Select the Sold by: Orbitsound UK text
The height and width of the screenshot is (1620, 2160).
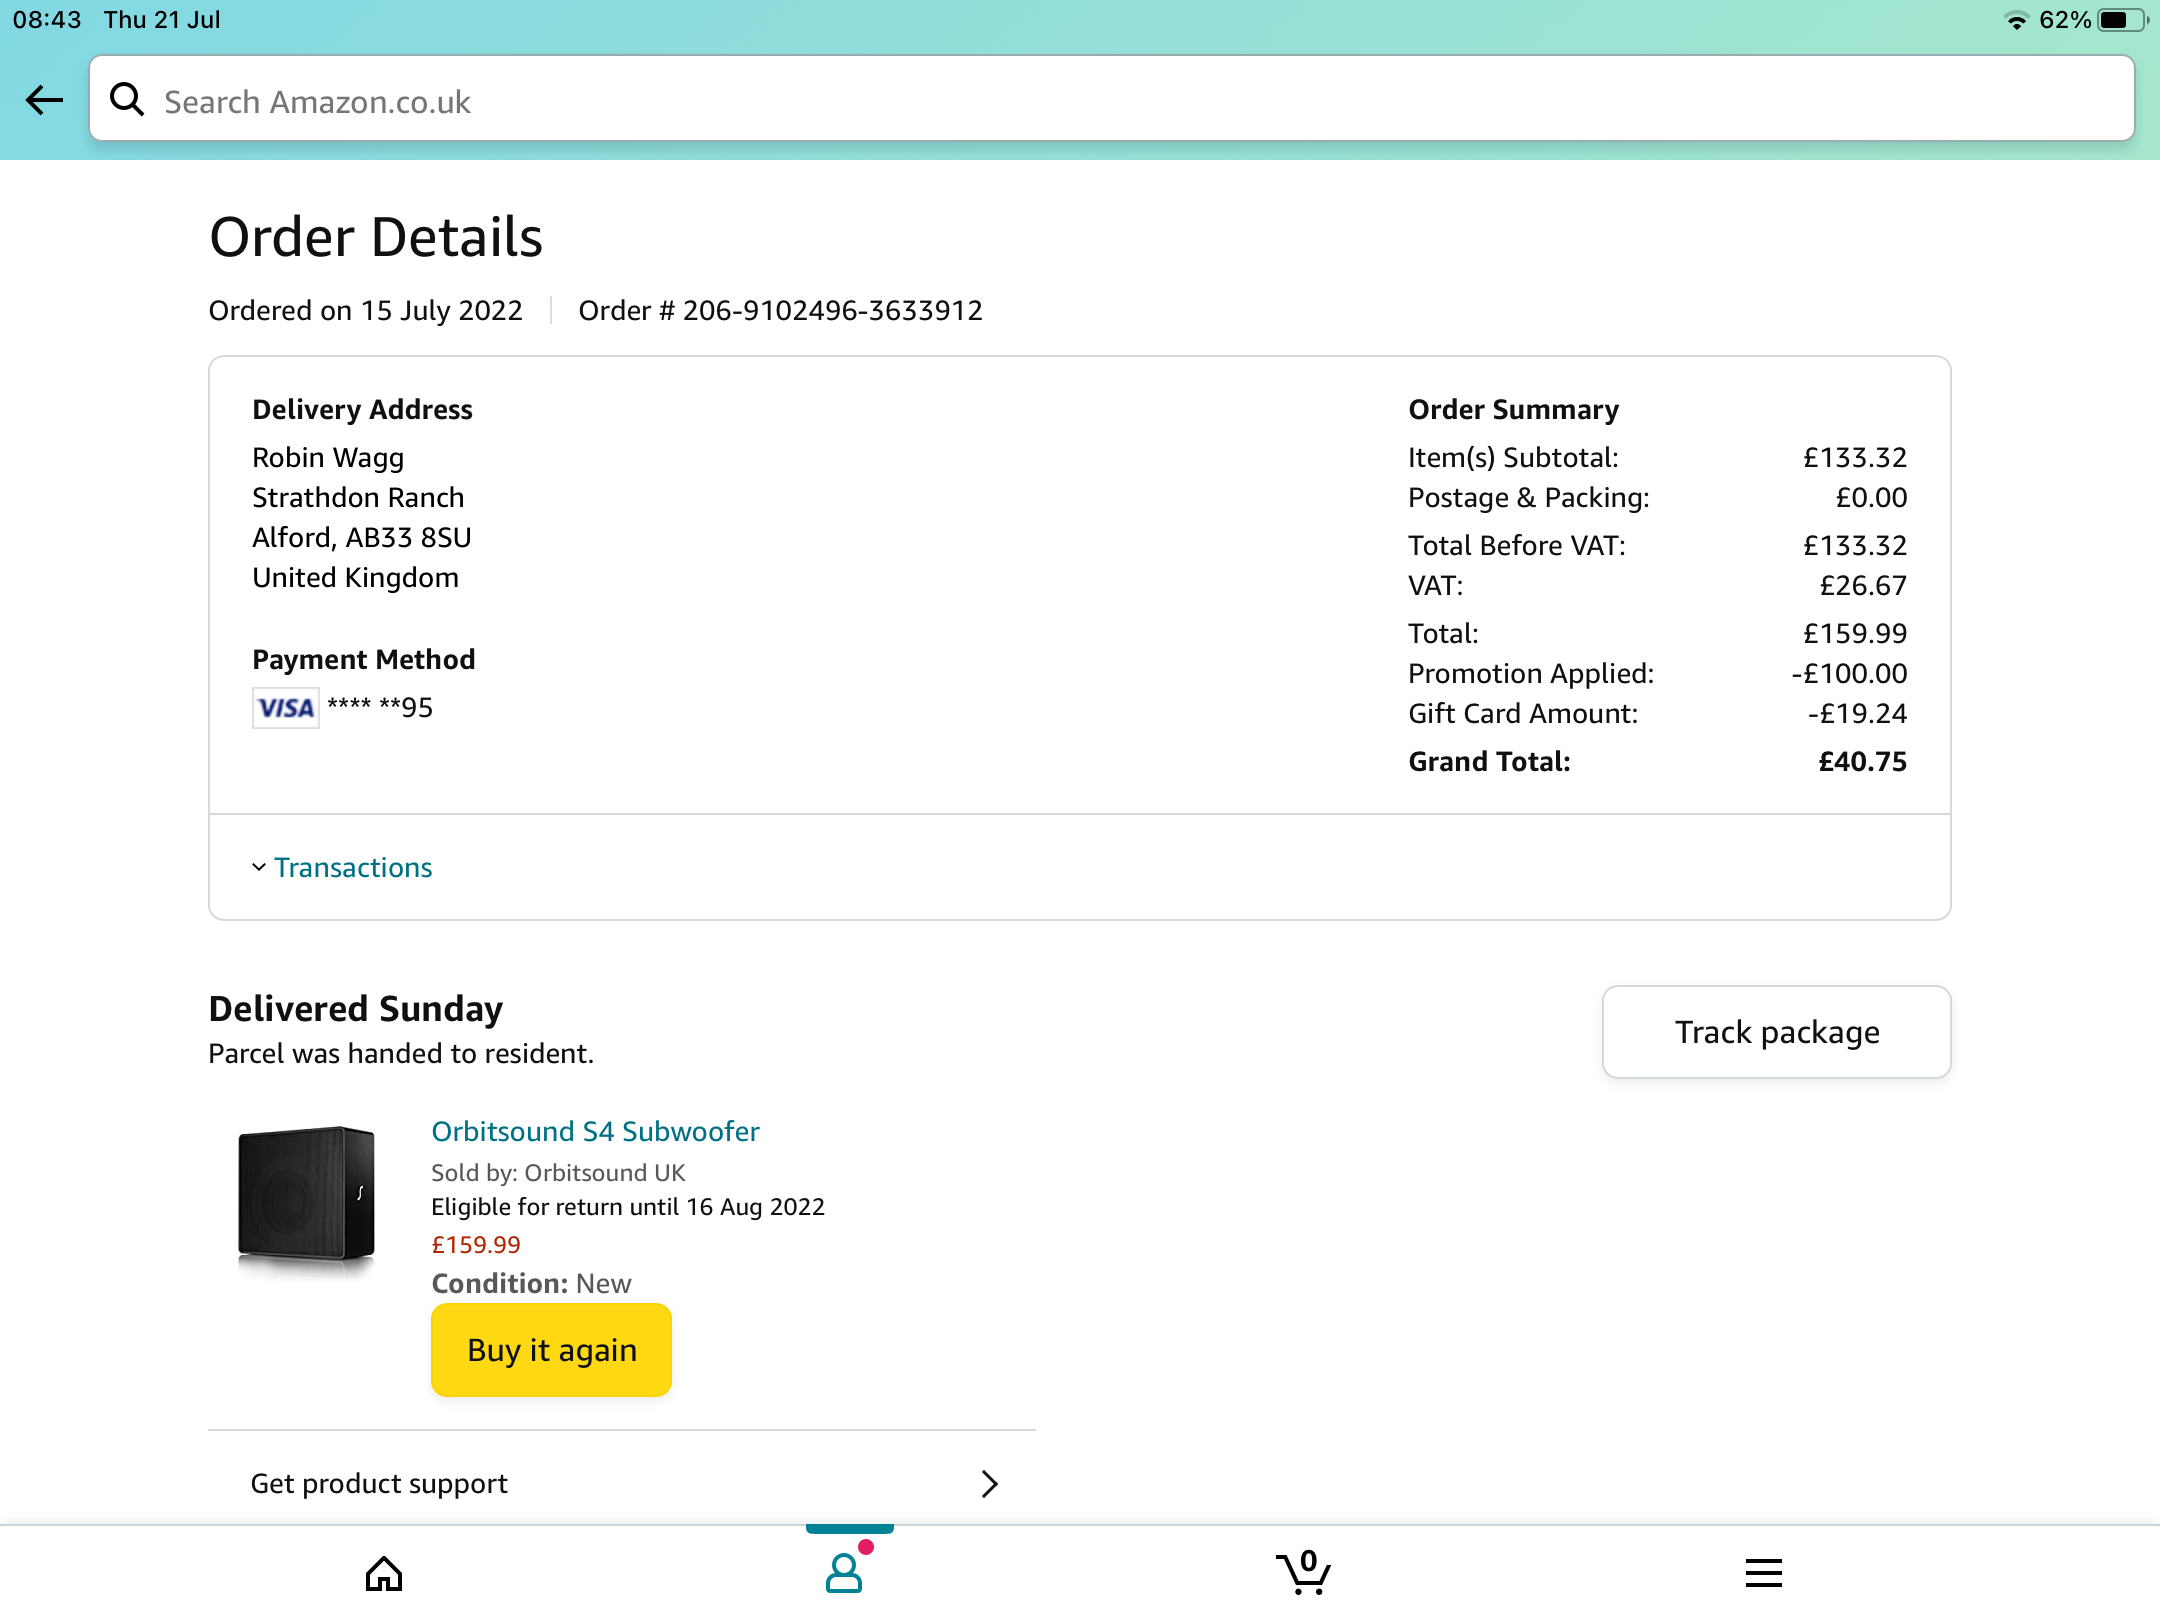[558, 1173]
